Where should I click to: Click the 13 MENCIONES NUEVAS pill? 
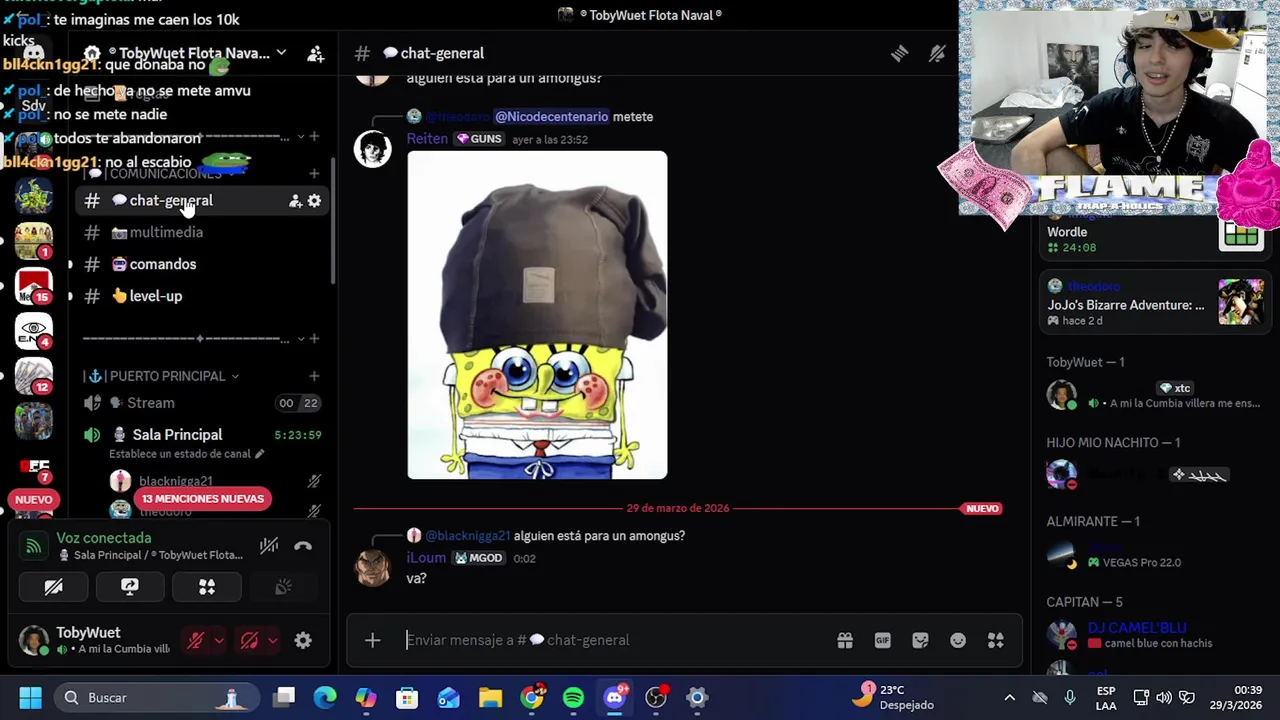pos(202,499)
